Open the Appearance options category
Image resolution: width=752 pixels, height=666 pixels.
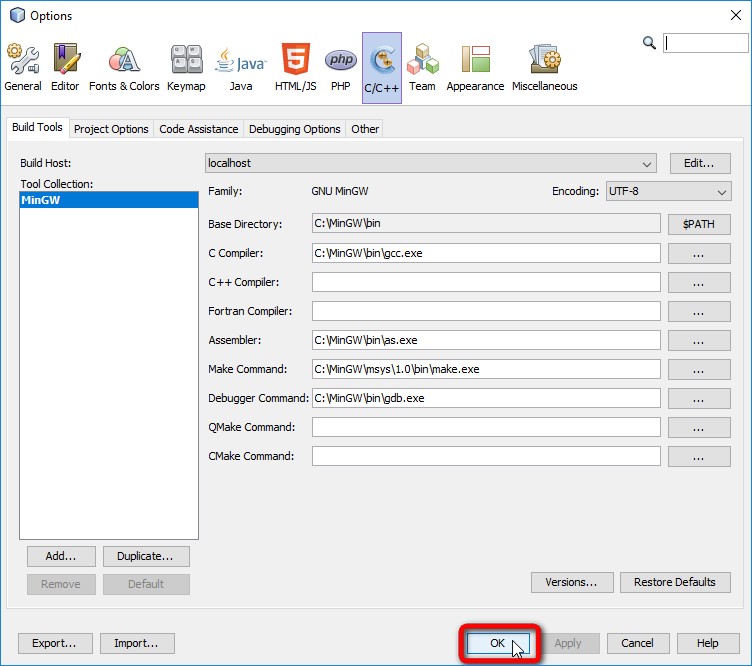(475, 68)
